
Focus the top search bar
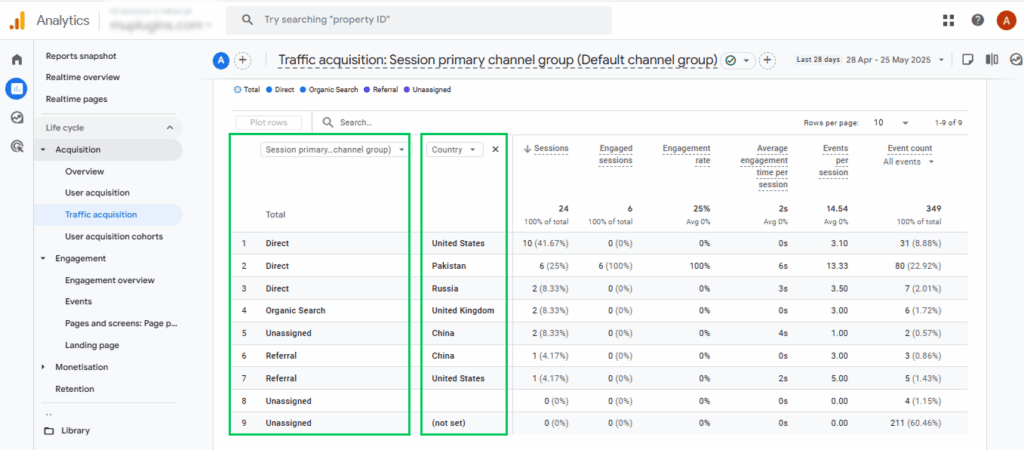[x=419, y=20]
